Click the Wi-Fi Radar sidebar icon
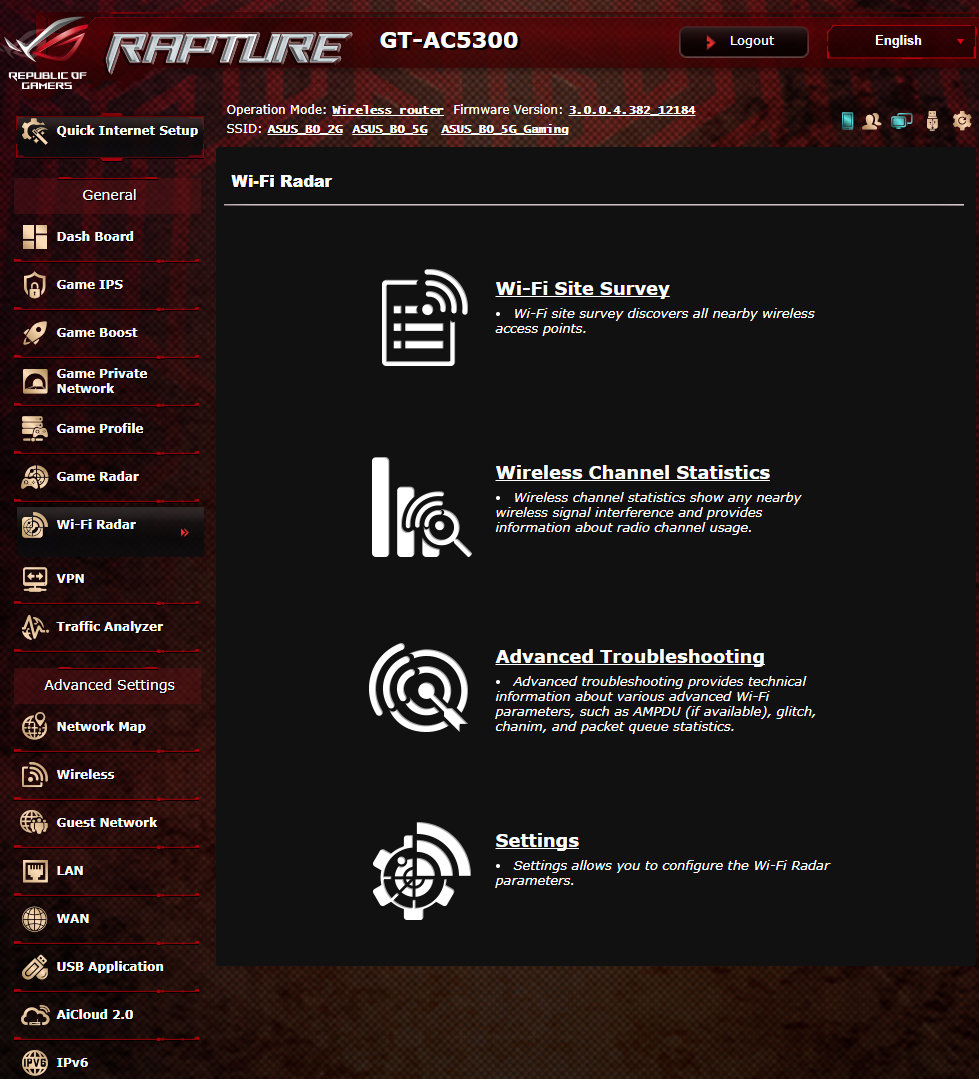 (34, 525)
